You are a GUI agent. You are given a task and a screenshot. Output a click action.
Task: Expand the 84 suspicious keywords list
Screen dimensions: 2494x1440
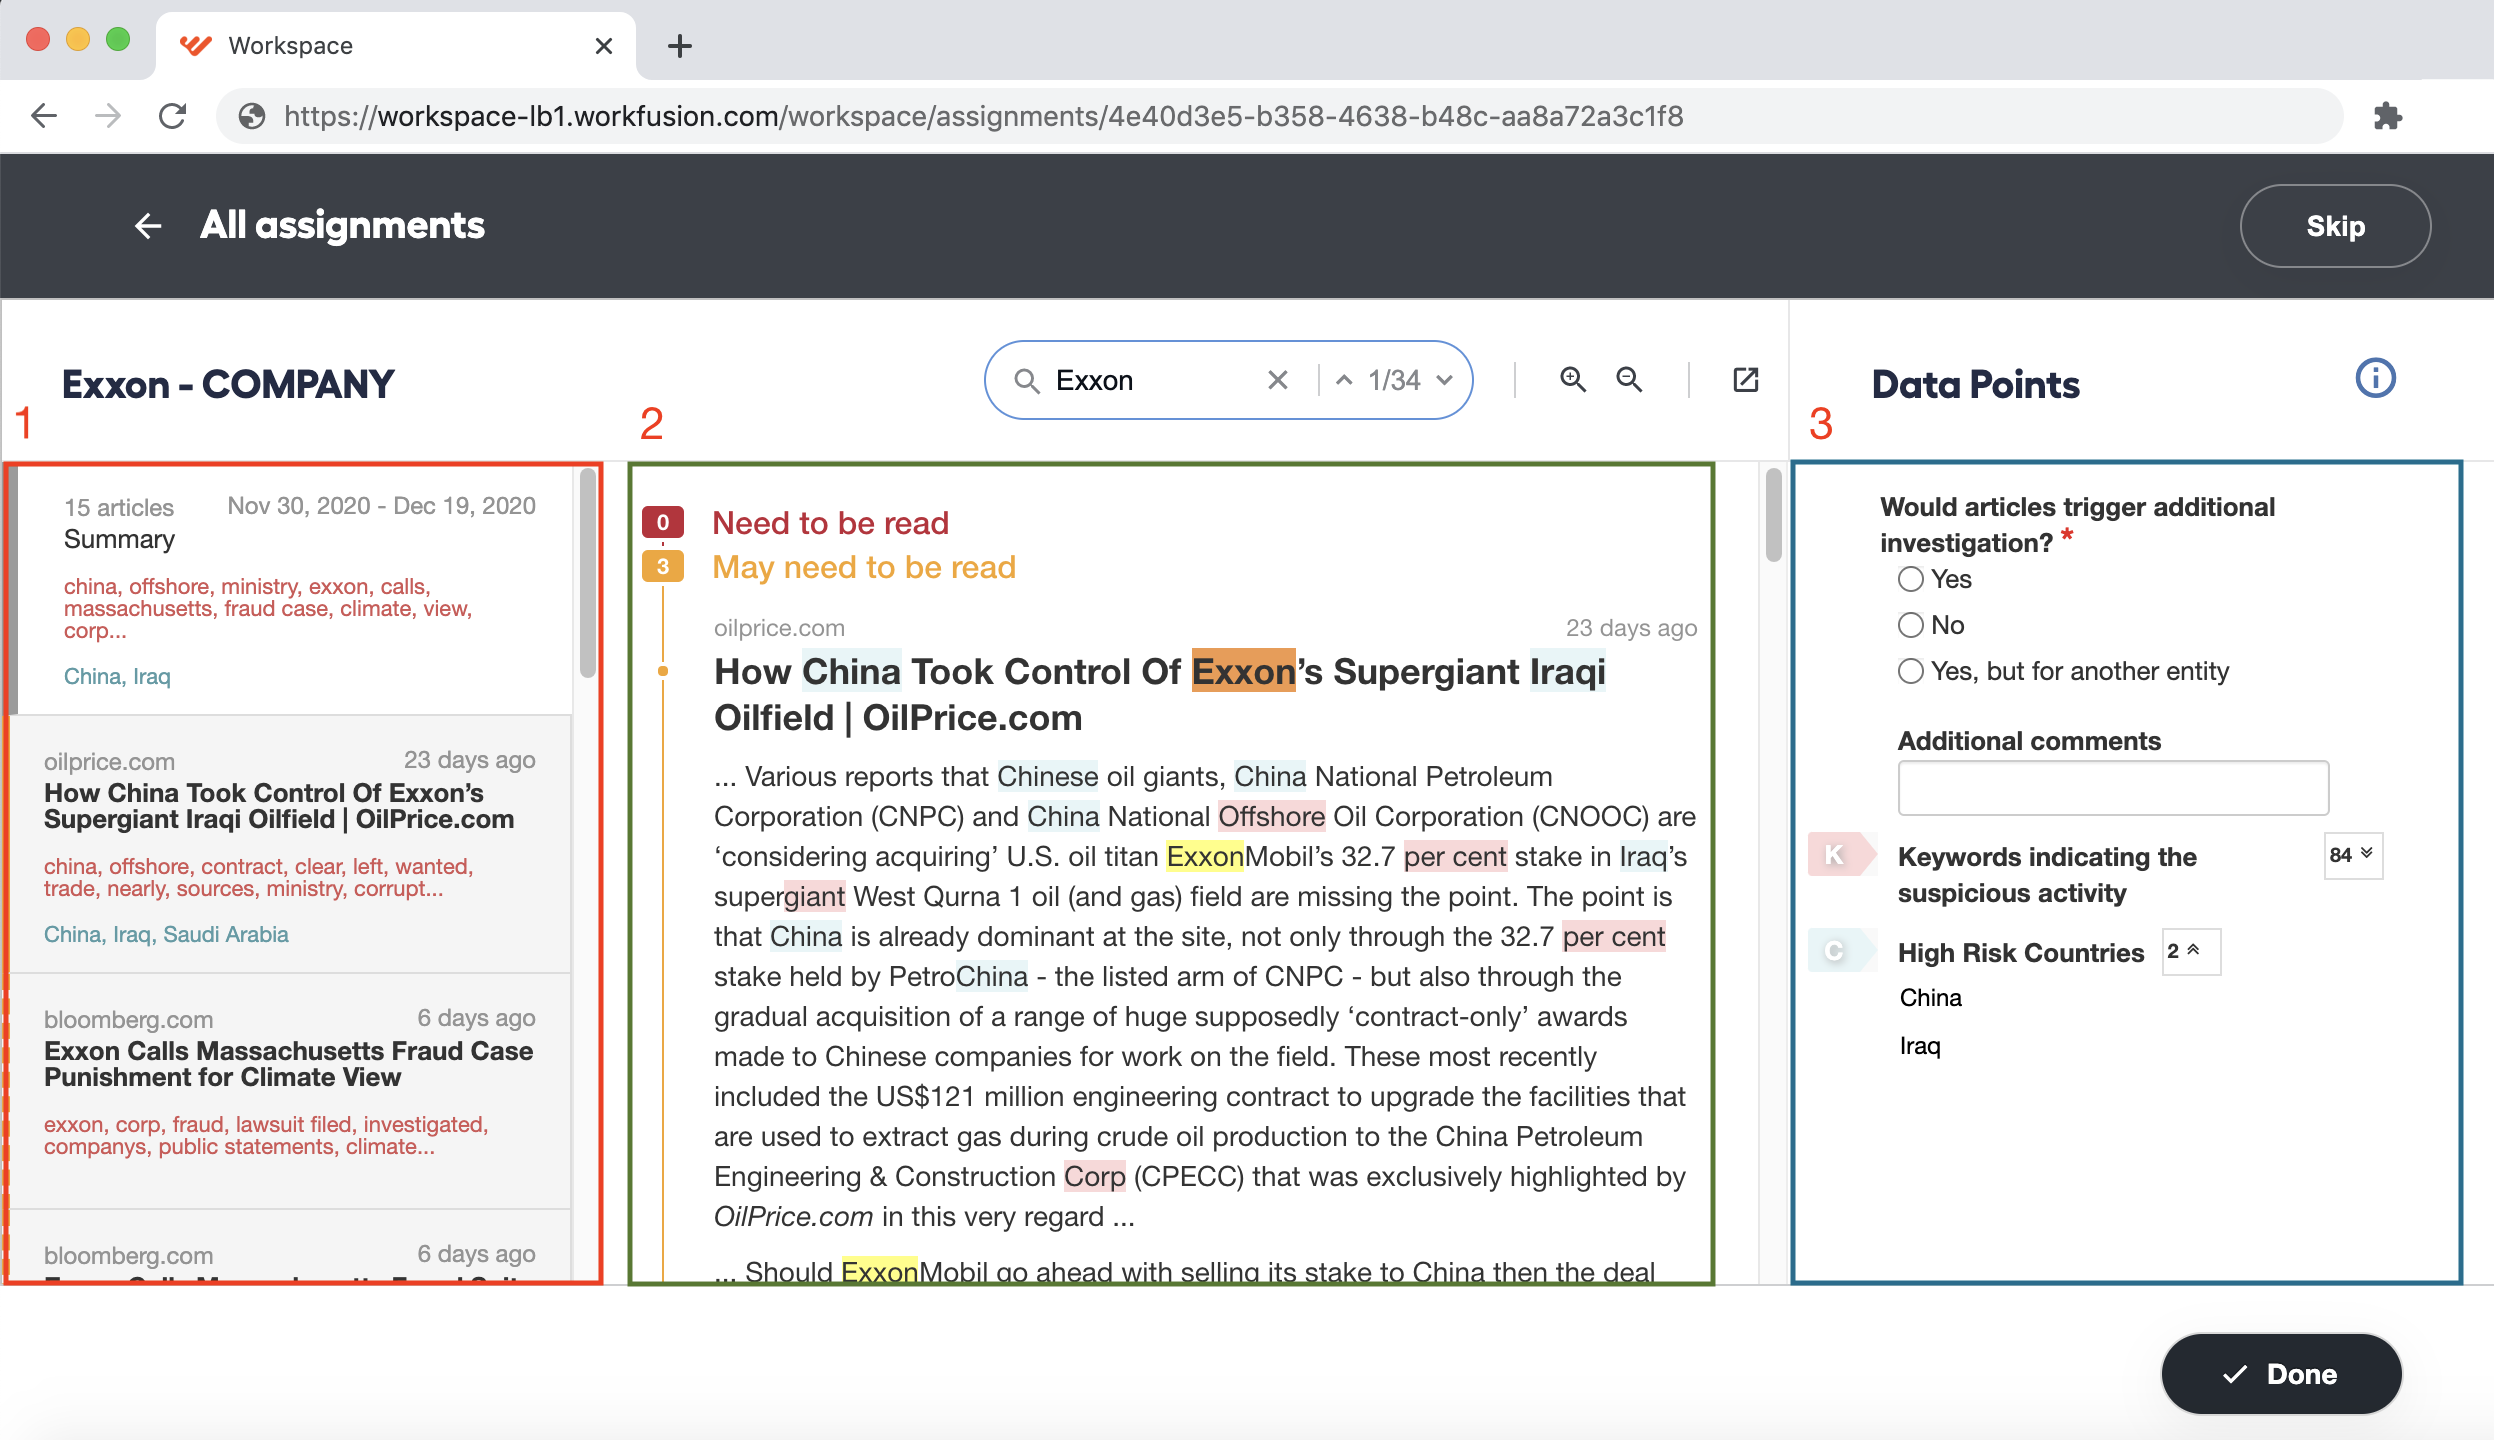click(x=2353, y=855)
